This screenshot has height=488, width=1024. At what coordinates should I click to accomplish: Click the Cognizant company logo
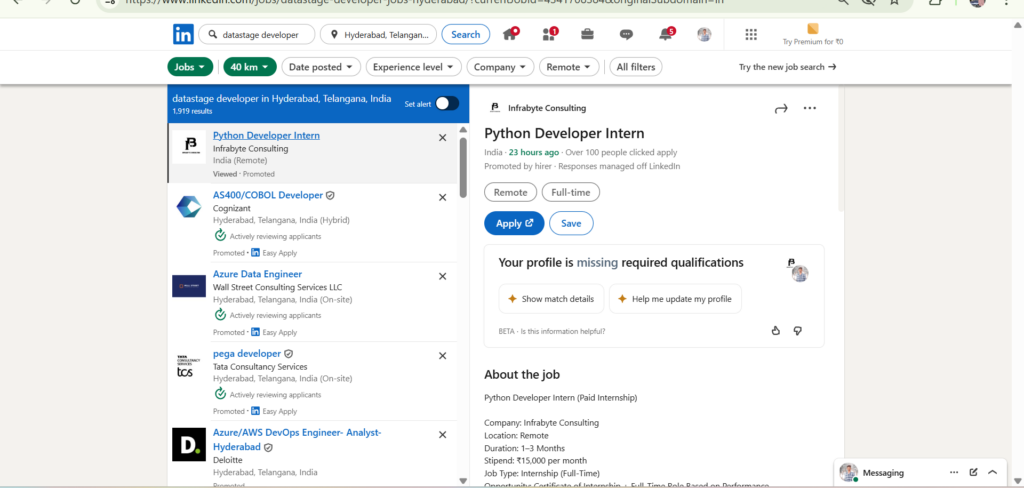pos(189,206)
